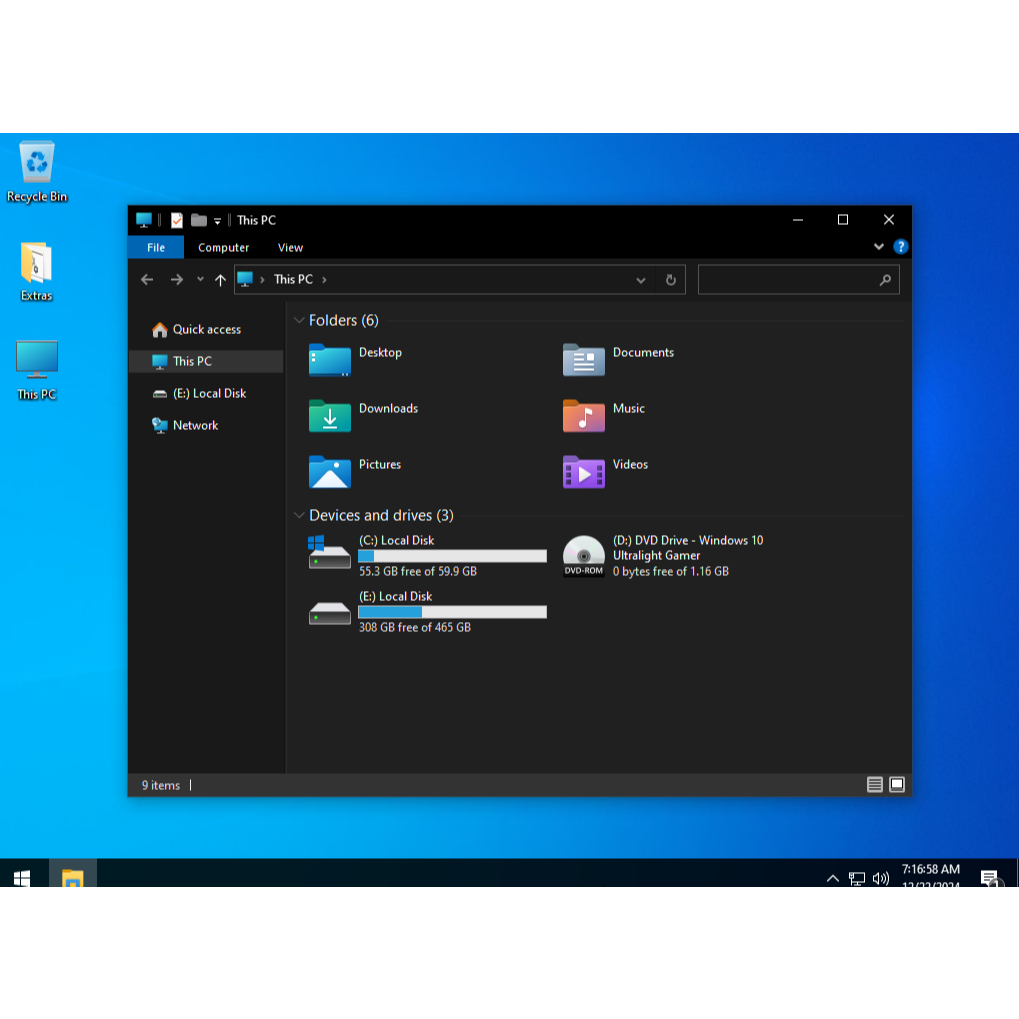The height and width of the screenshot is (1019, 1019).
Task: Select the DVD-ROM drive icon
Action: click(x=583, y=556)
